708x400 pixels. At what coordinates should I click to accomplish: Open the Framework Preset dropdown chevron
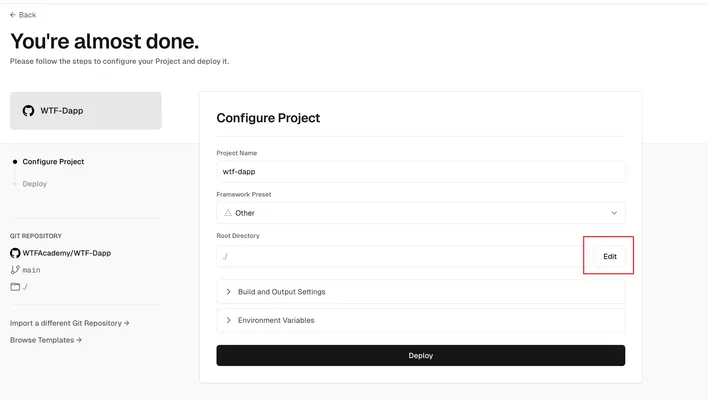click(614, 213)
